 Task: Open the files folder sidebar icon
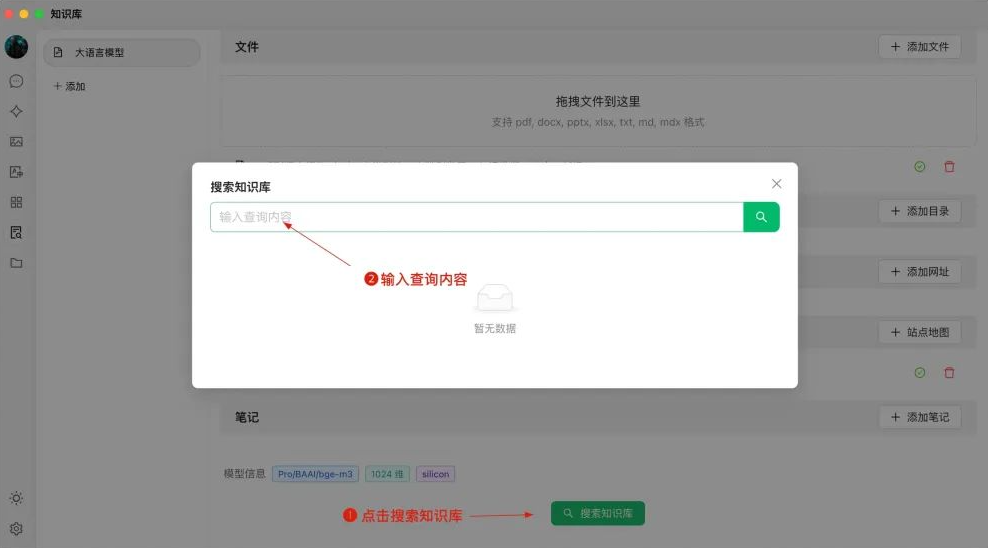pyautogui.click(x=16, y=263)
